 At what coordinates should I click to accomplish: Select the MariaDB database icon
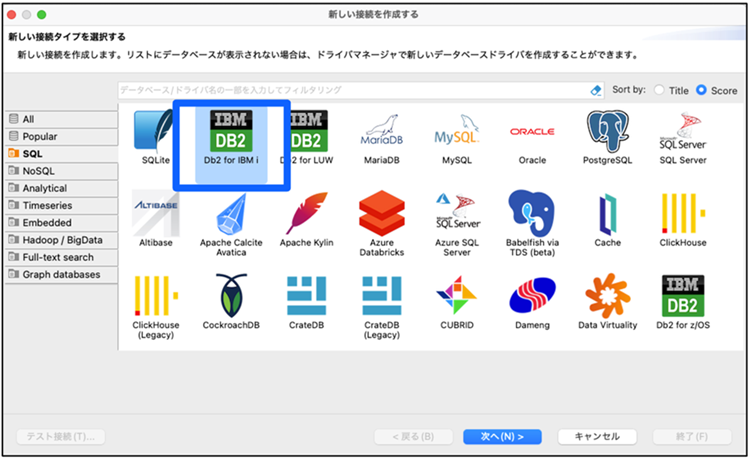coord(381,132)
